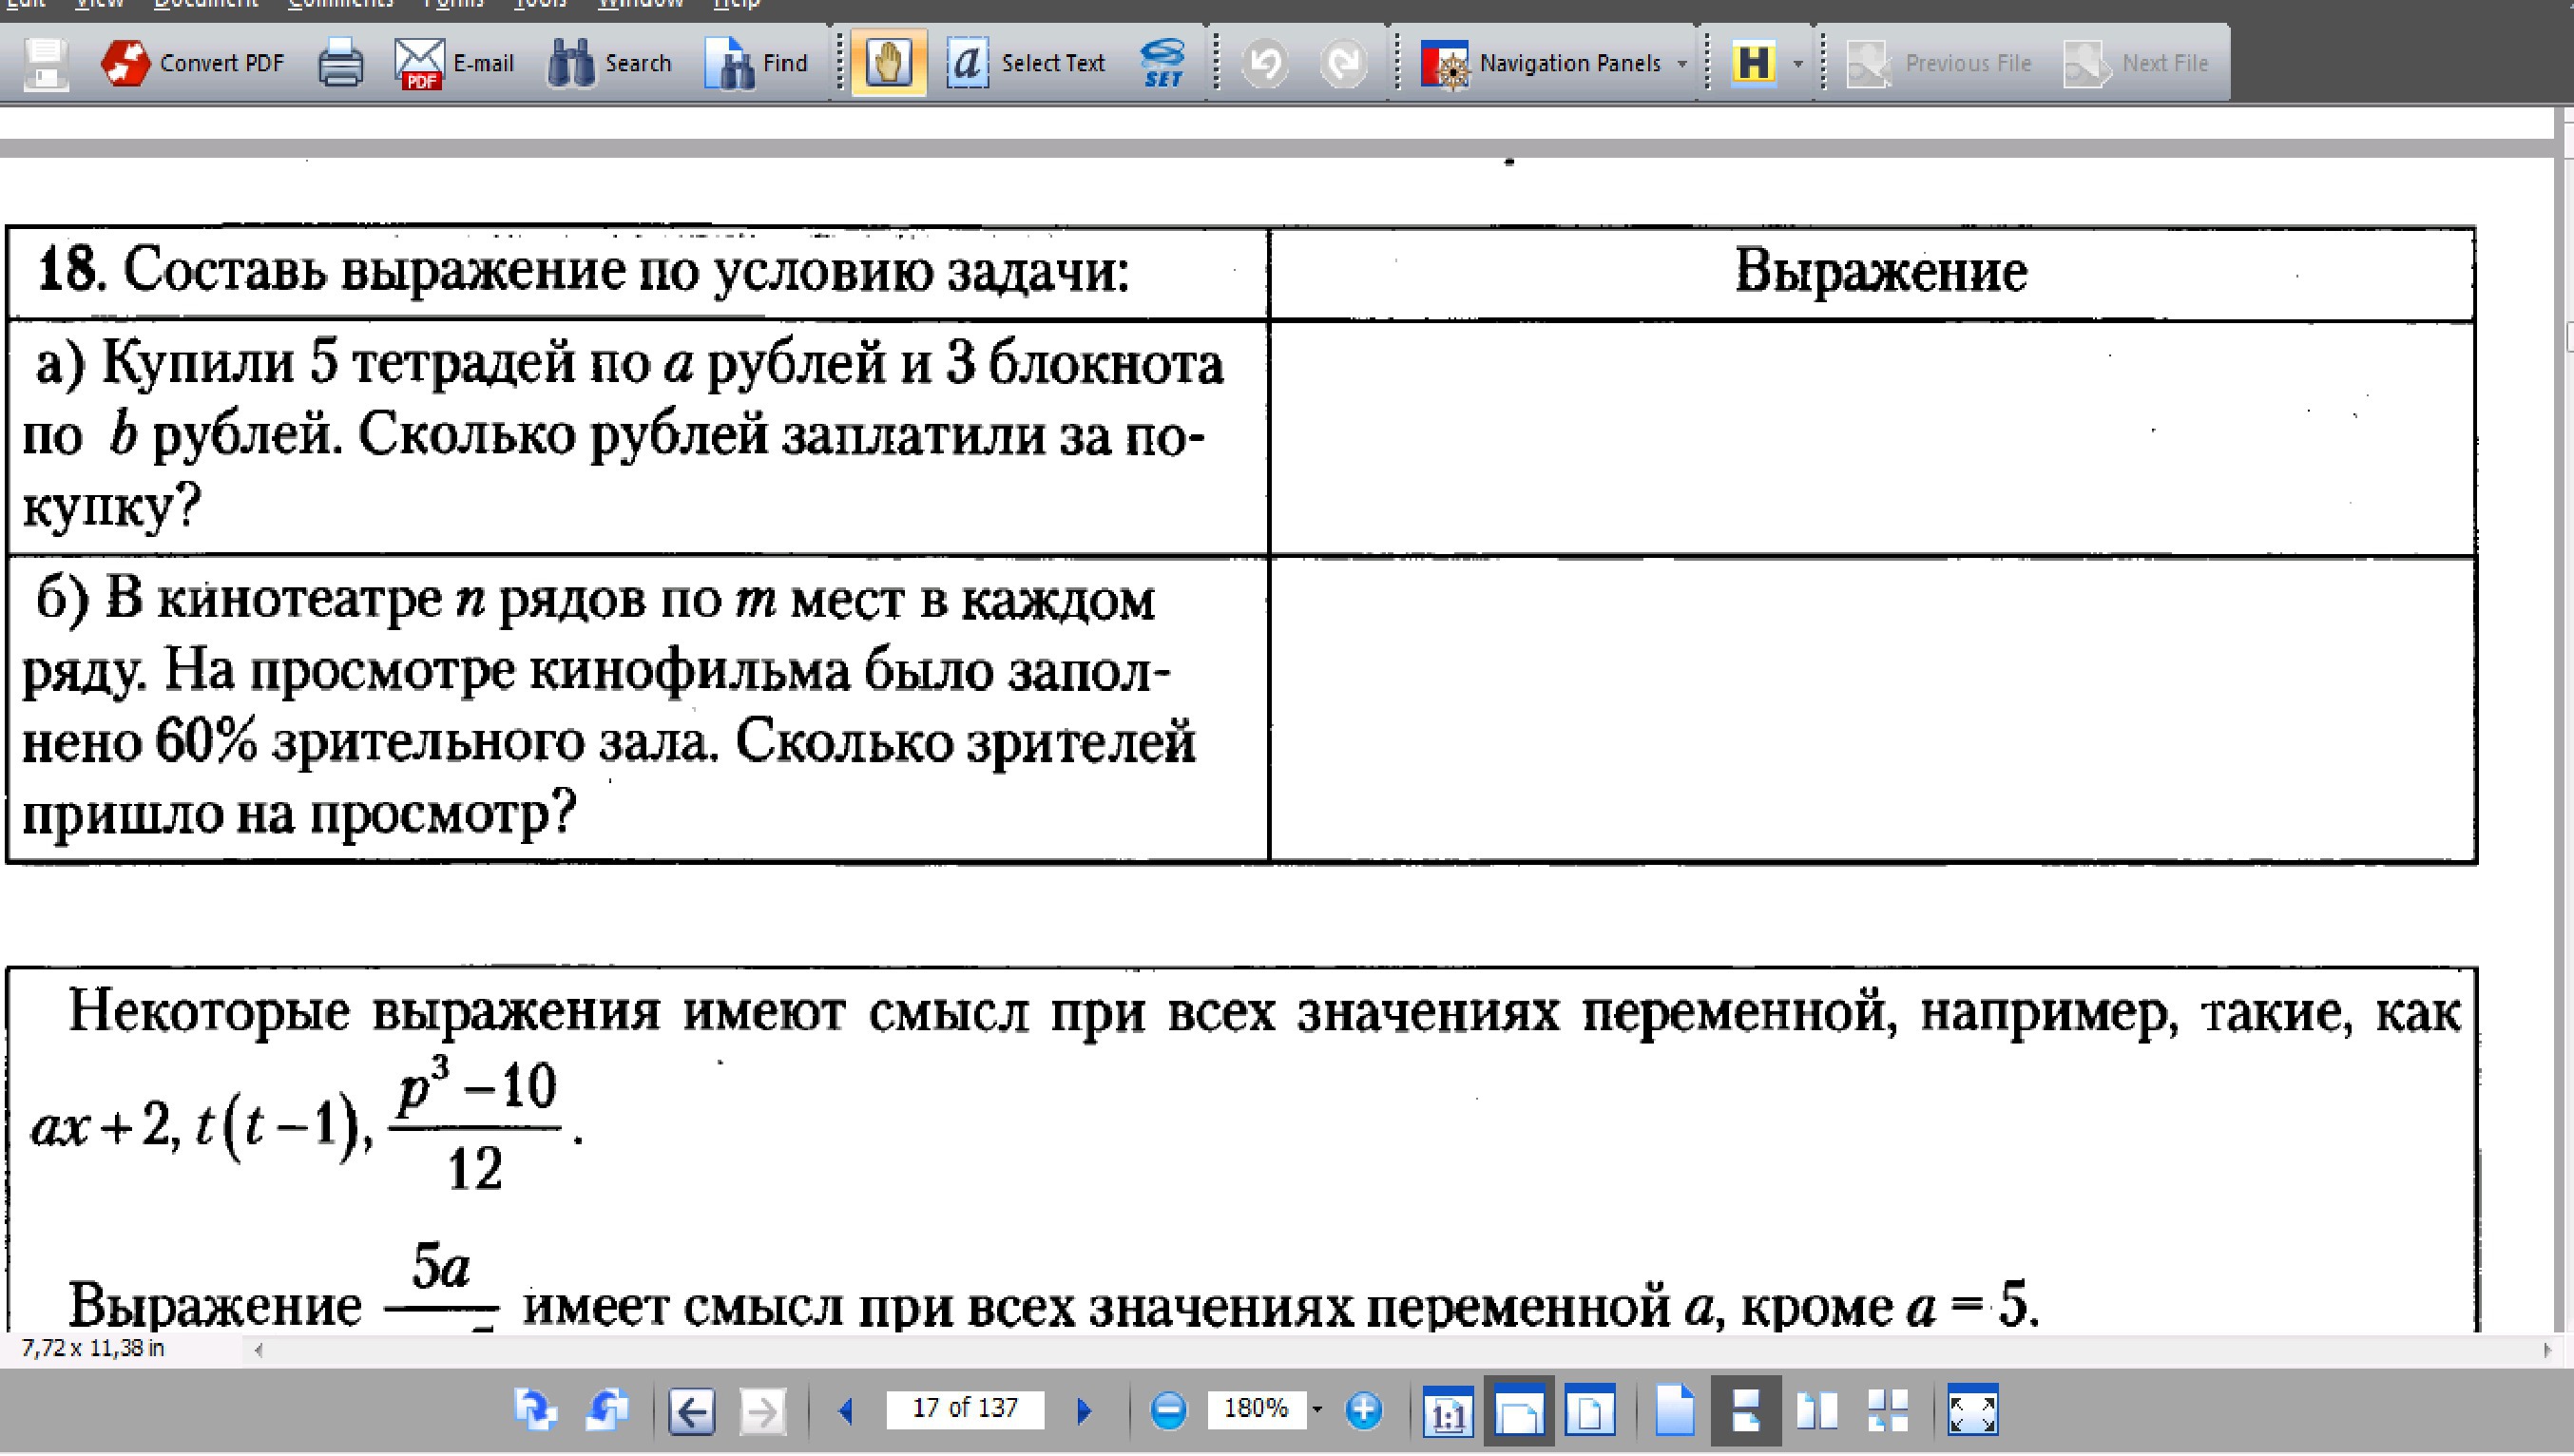2574x1456 pixels.
Task: Open E-mail PDF tool
Action: pyautogui.click(x=454, y=63)
